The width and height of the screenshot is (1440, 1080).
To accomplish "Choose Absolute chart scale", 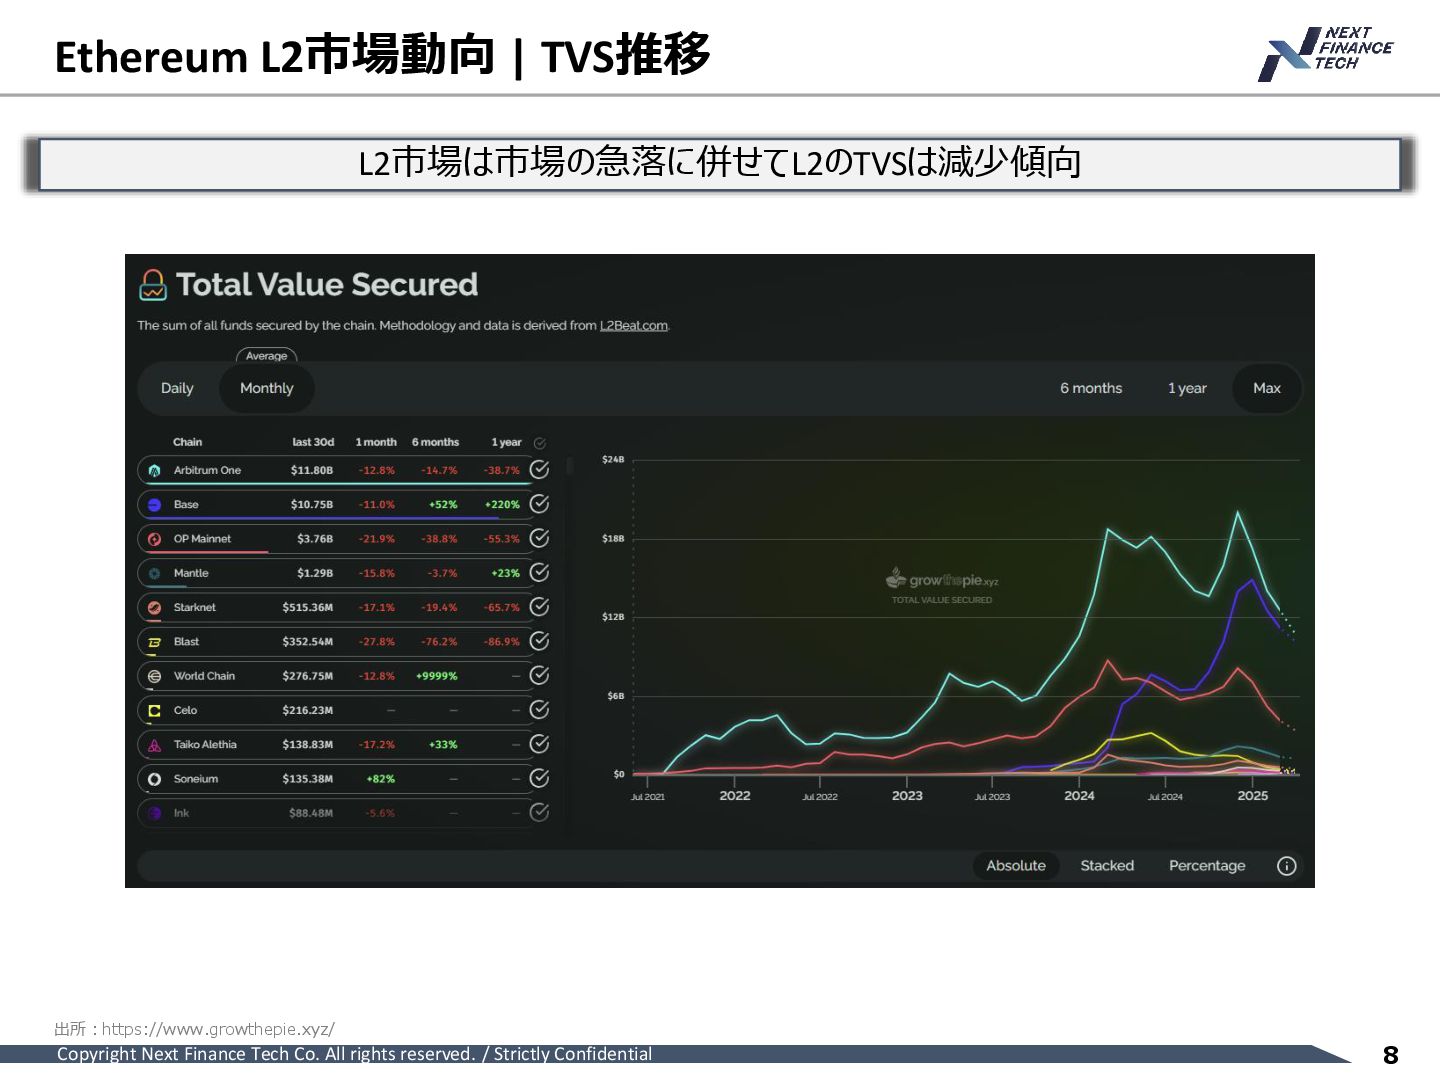I will point(1016,866).
